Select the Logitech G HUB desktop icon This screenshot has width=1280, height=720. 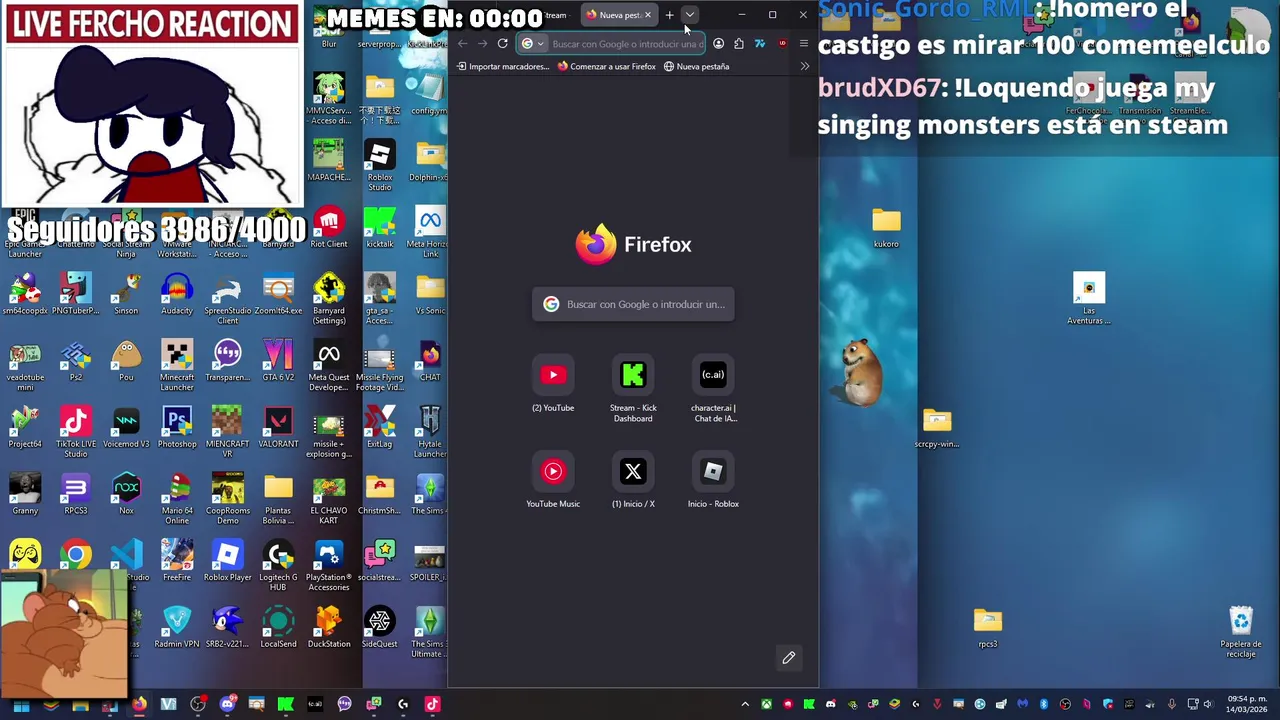click(278, 565)
